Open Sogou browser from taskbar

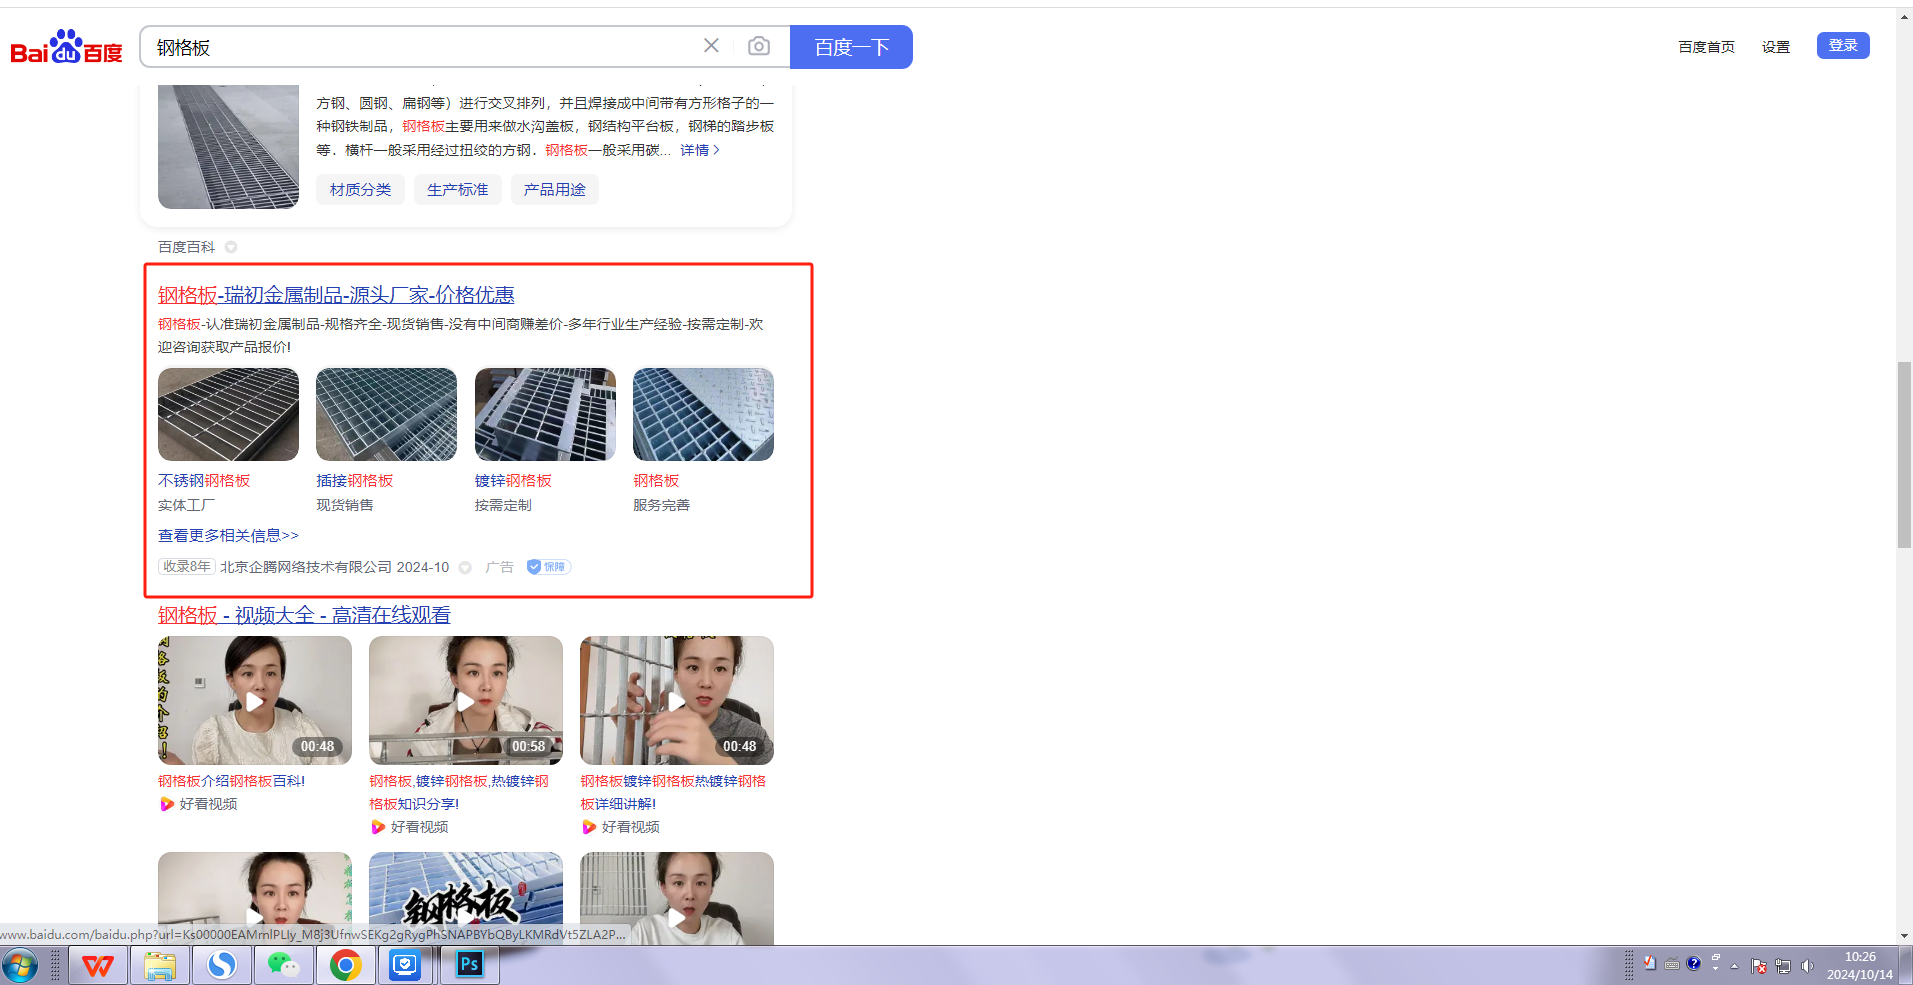click(x=222, y=965)
